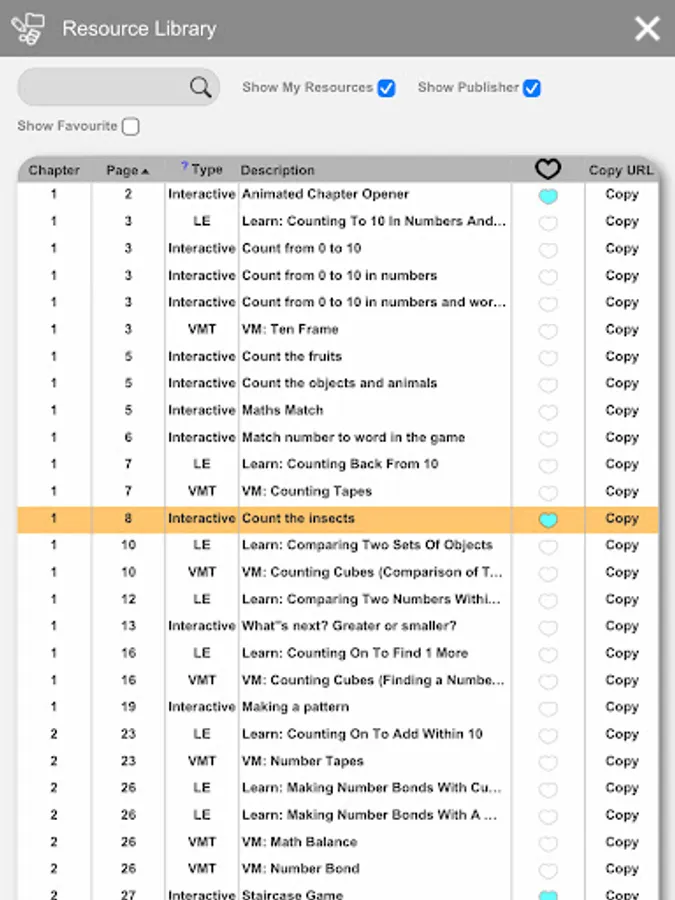675x900 pixels.
Task: Unfavourite Count the insects heart
Action: 548,520
